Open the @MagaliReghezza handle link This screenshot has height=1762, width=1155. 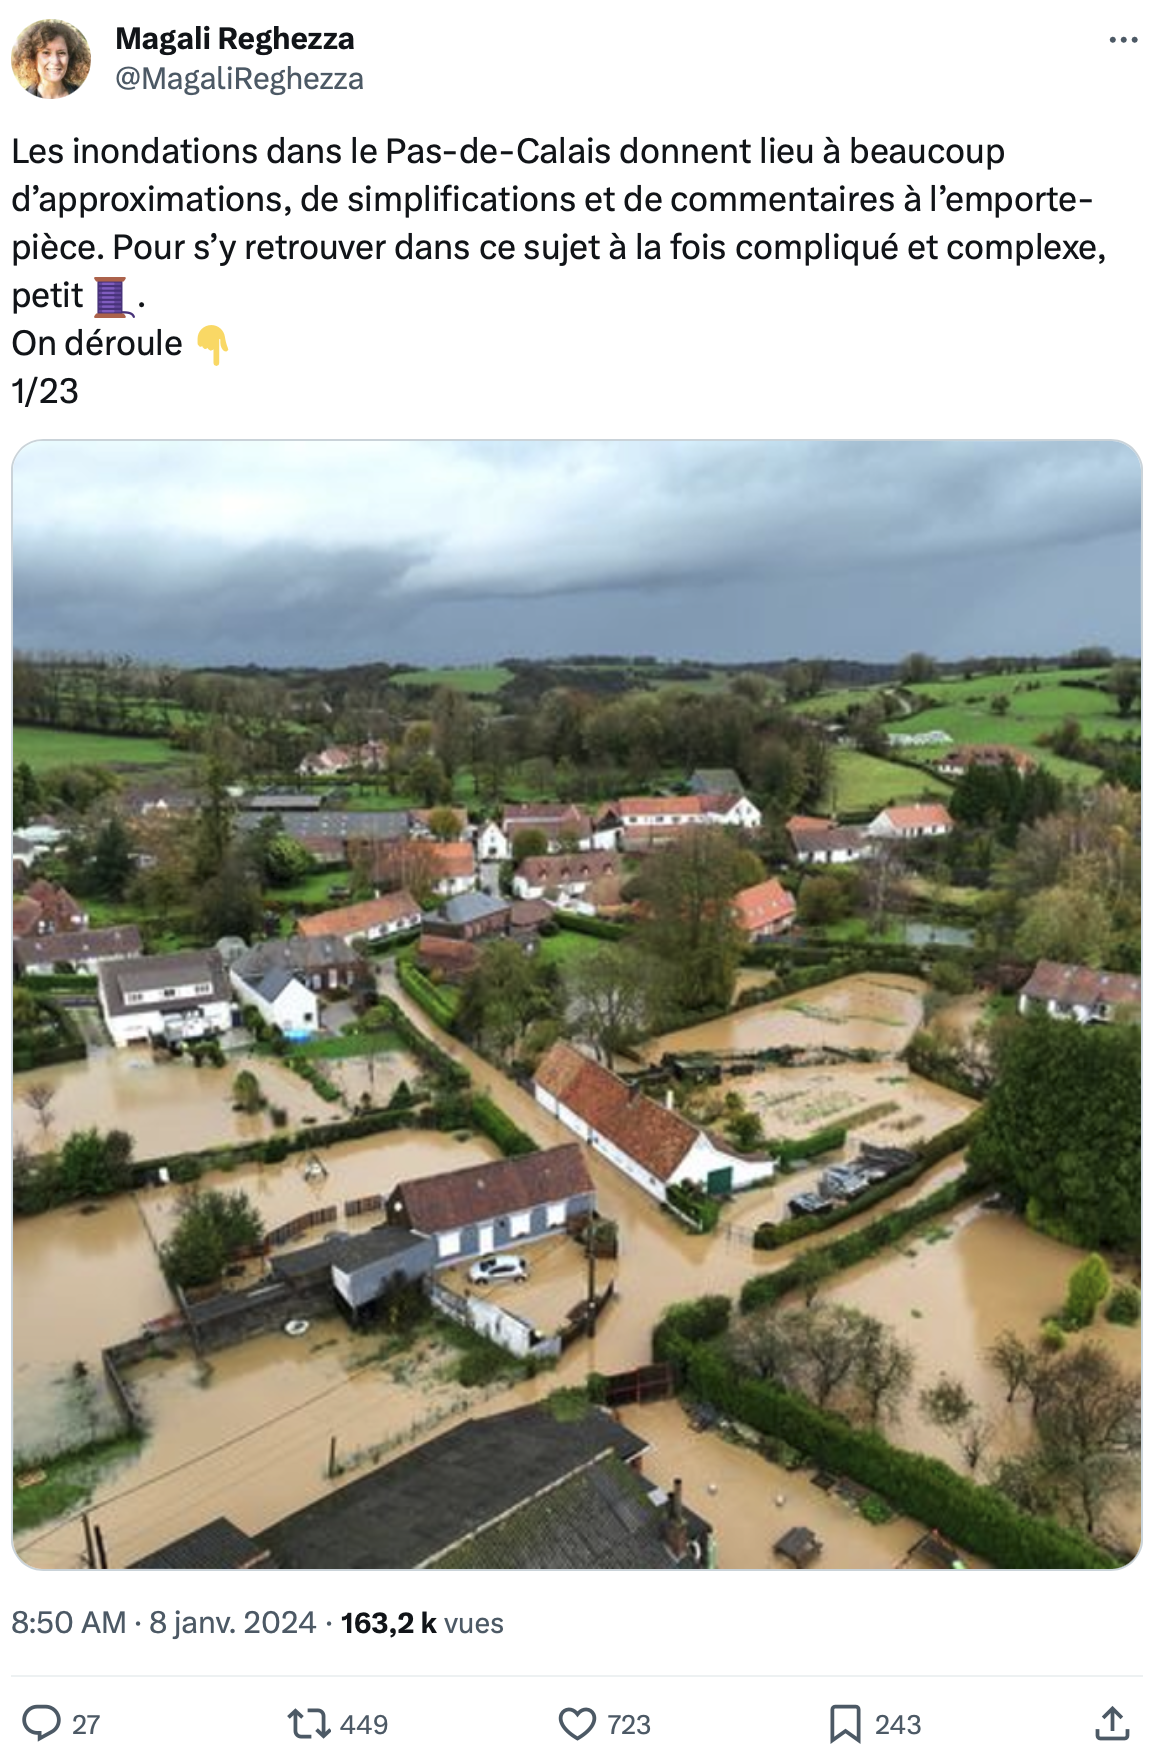[x=239, y=79]
